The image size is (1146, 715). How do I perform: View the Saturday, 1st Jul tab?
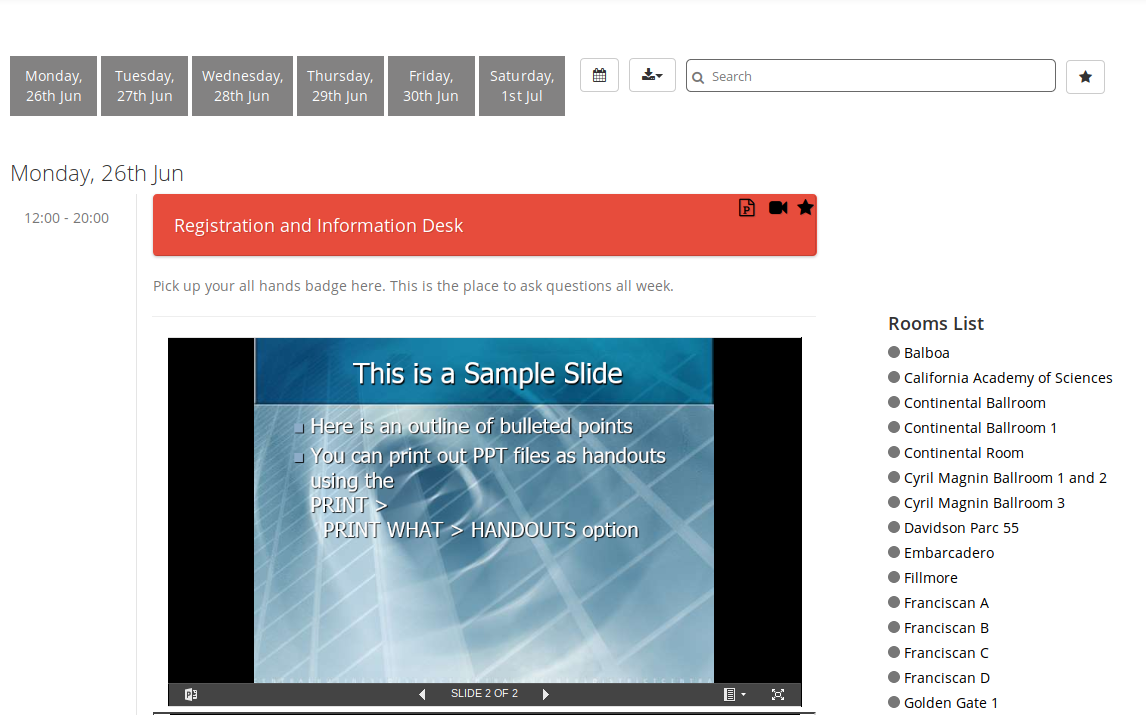522,86
